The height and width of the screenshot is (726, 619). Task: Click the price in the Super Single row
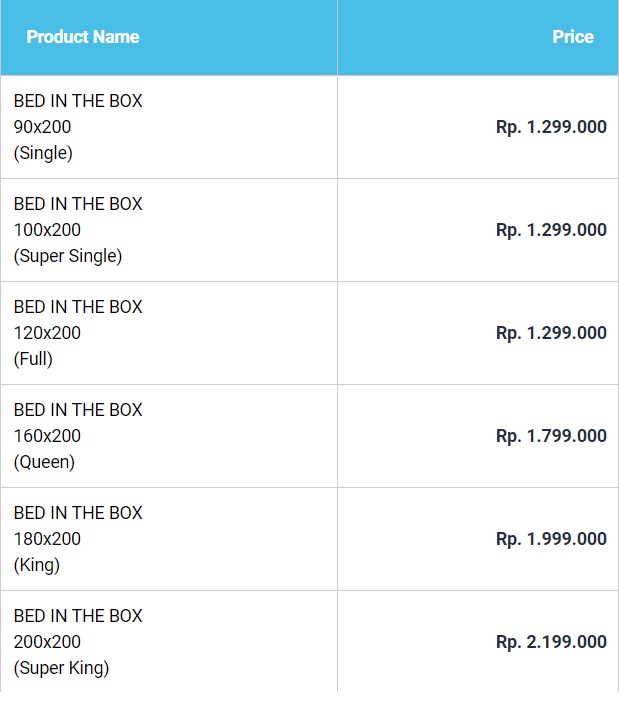551,230
